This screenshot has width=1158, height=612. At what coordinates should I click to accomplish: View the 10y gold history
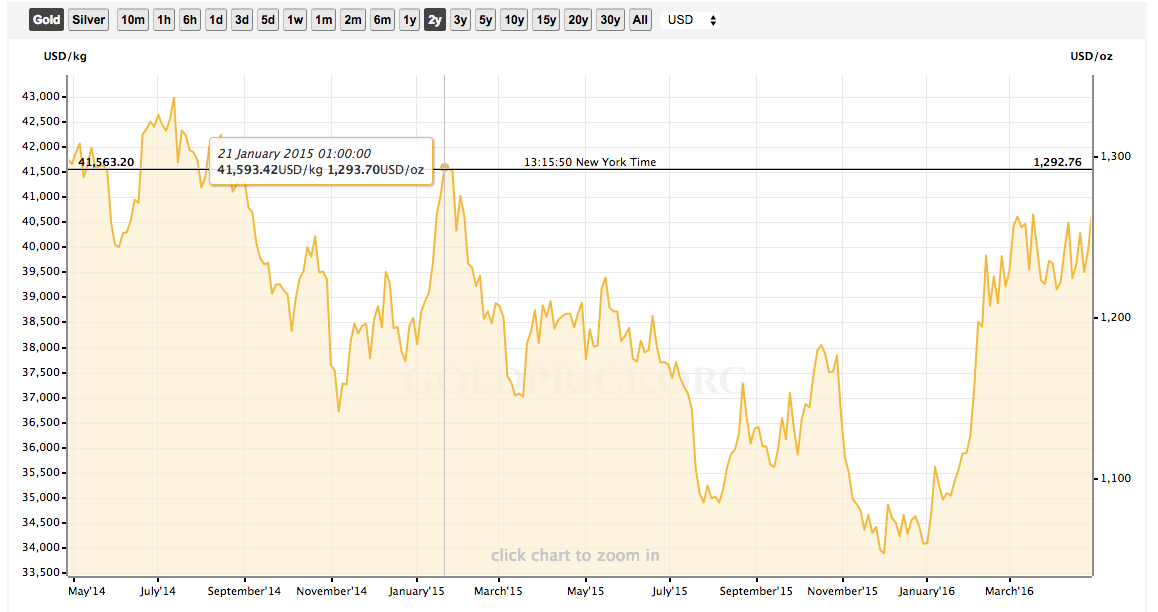click(515, 20)
